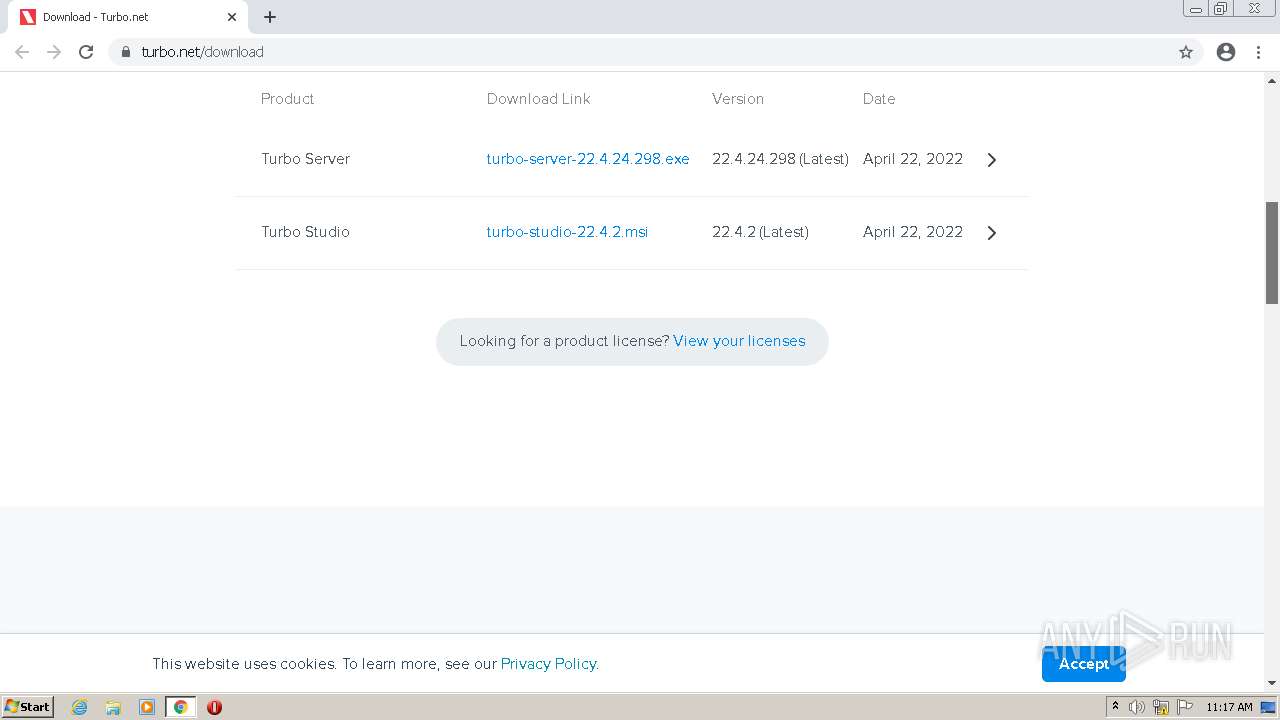The height and width of the screenshot is (720, 1280).
Task: Open Windows Explorer folder from the taskbar
Action: (113, 707)
